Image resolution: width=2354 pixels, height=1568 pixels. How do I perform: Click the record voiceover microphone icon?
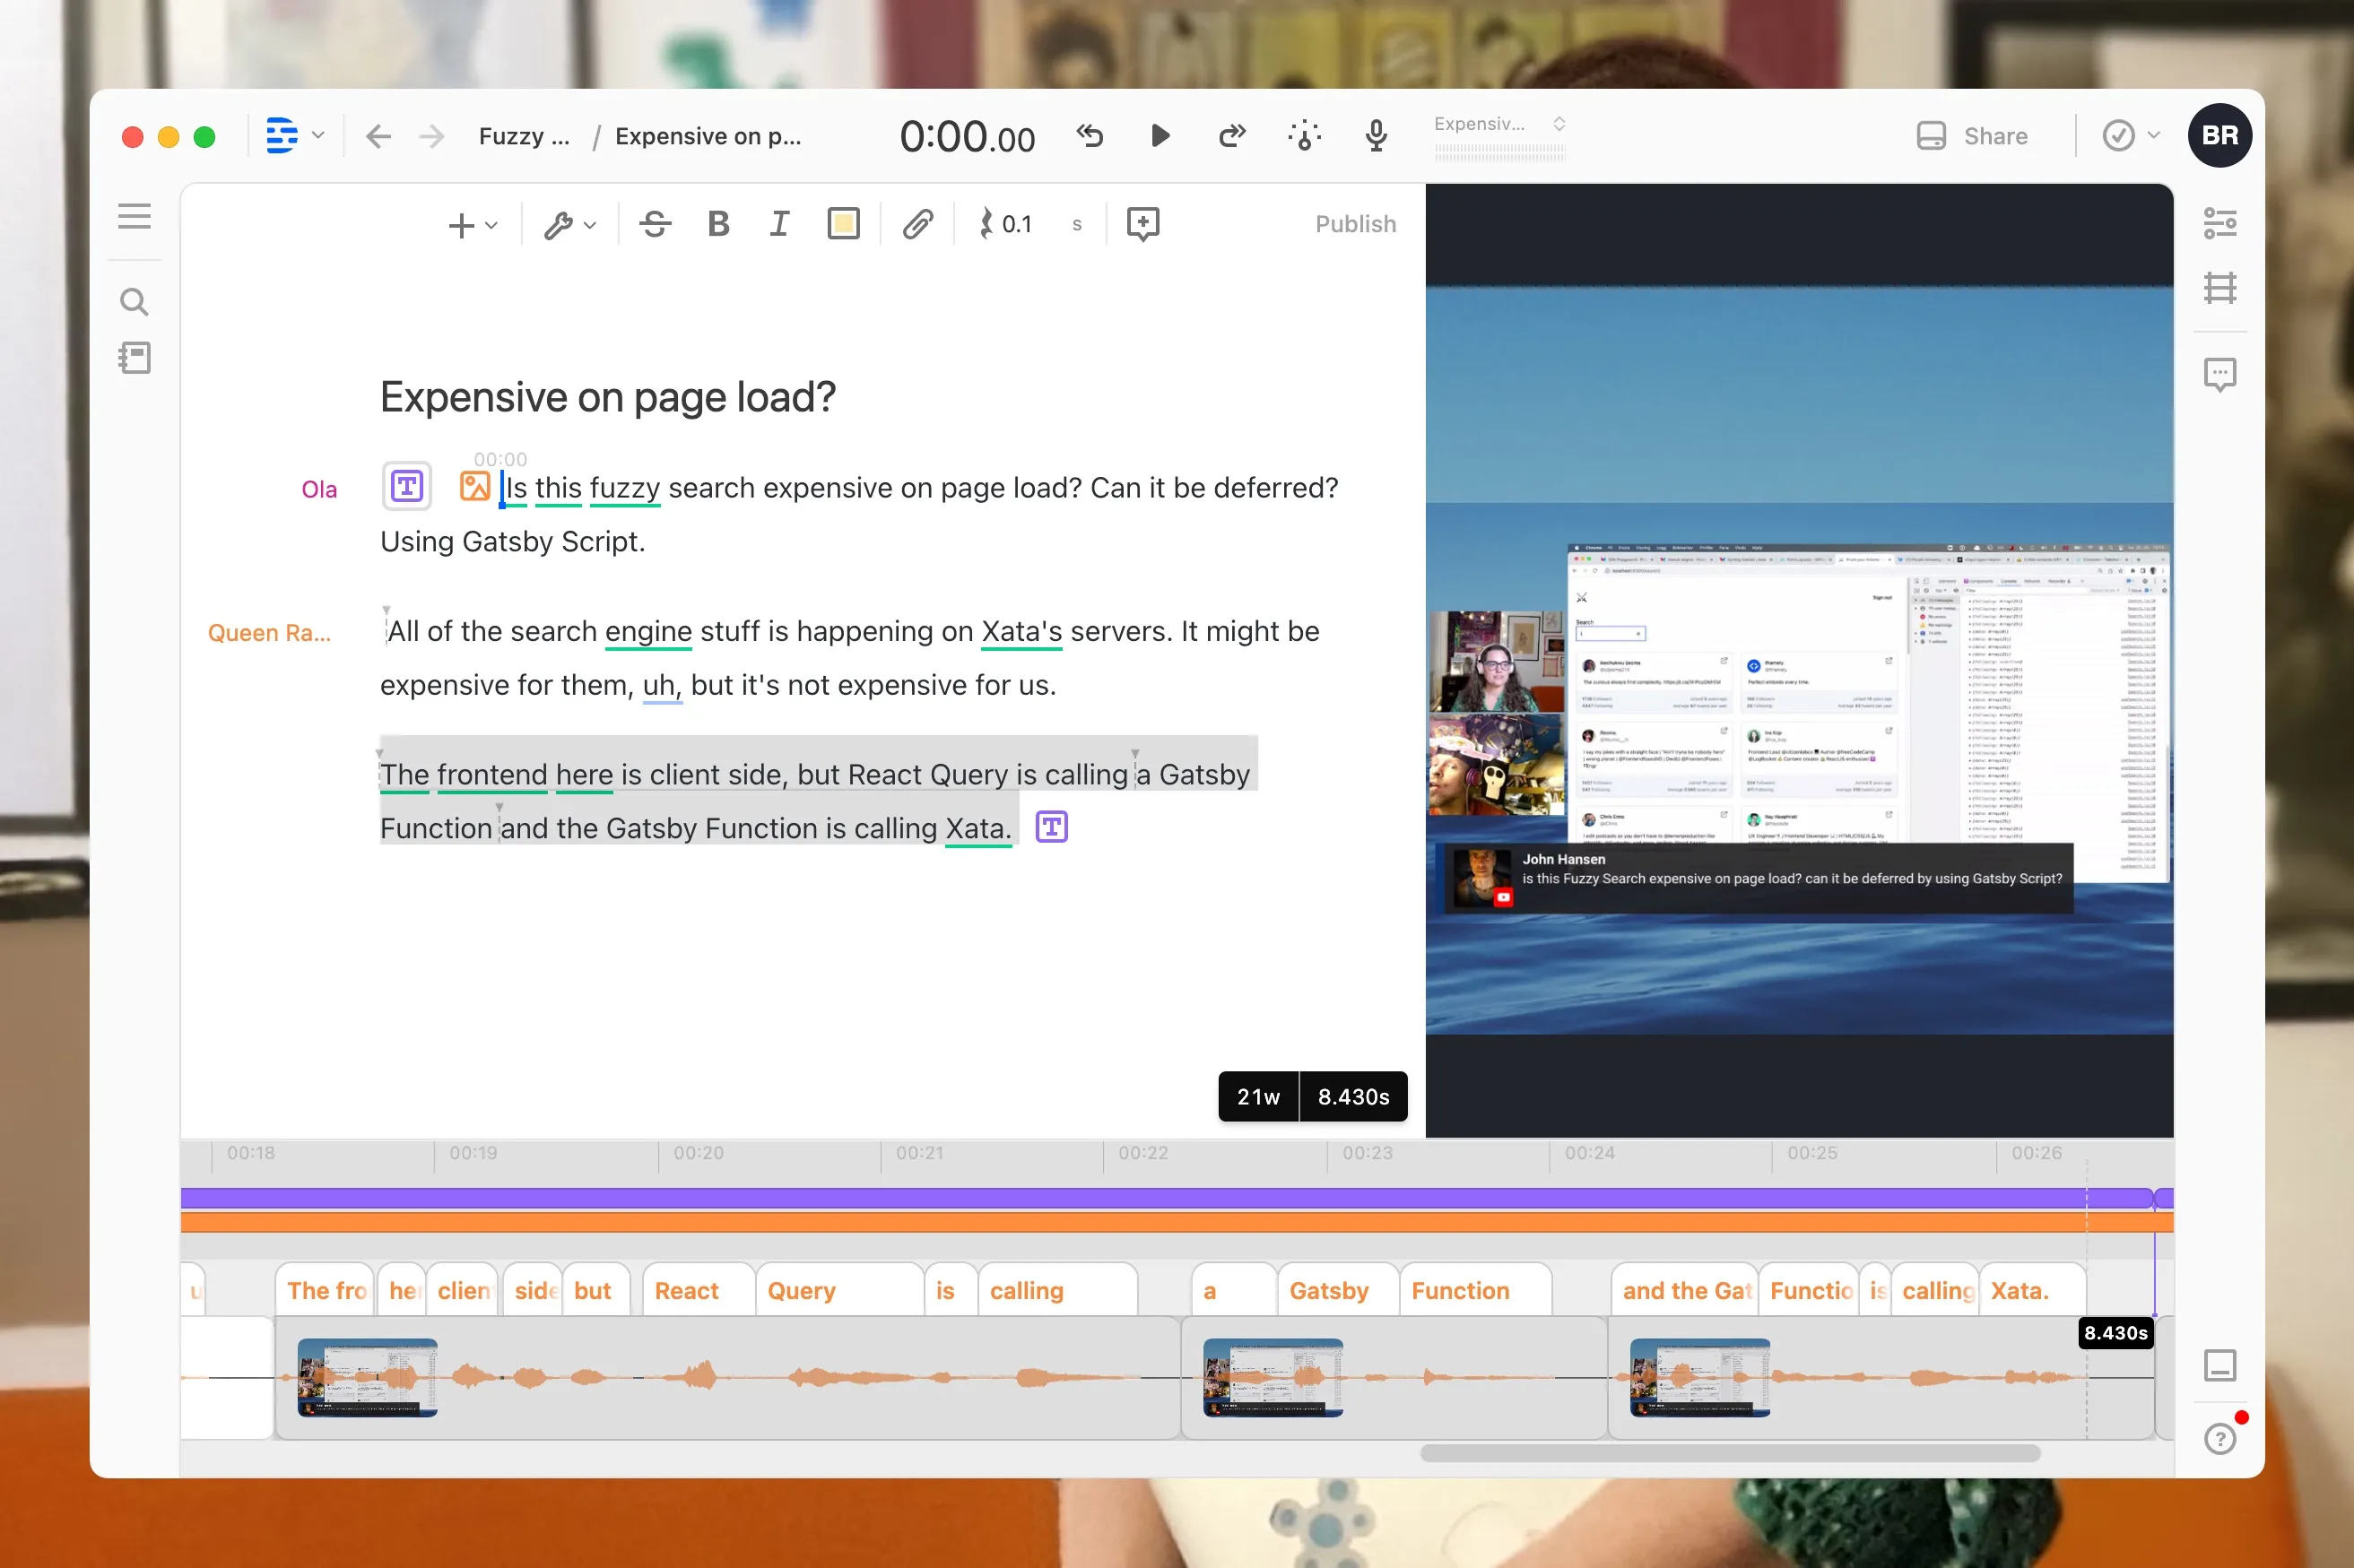click(1375, 136)
